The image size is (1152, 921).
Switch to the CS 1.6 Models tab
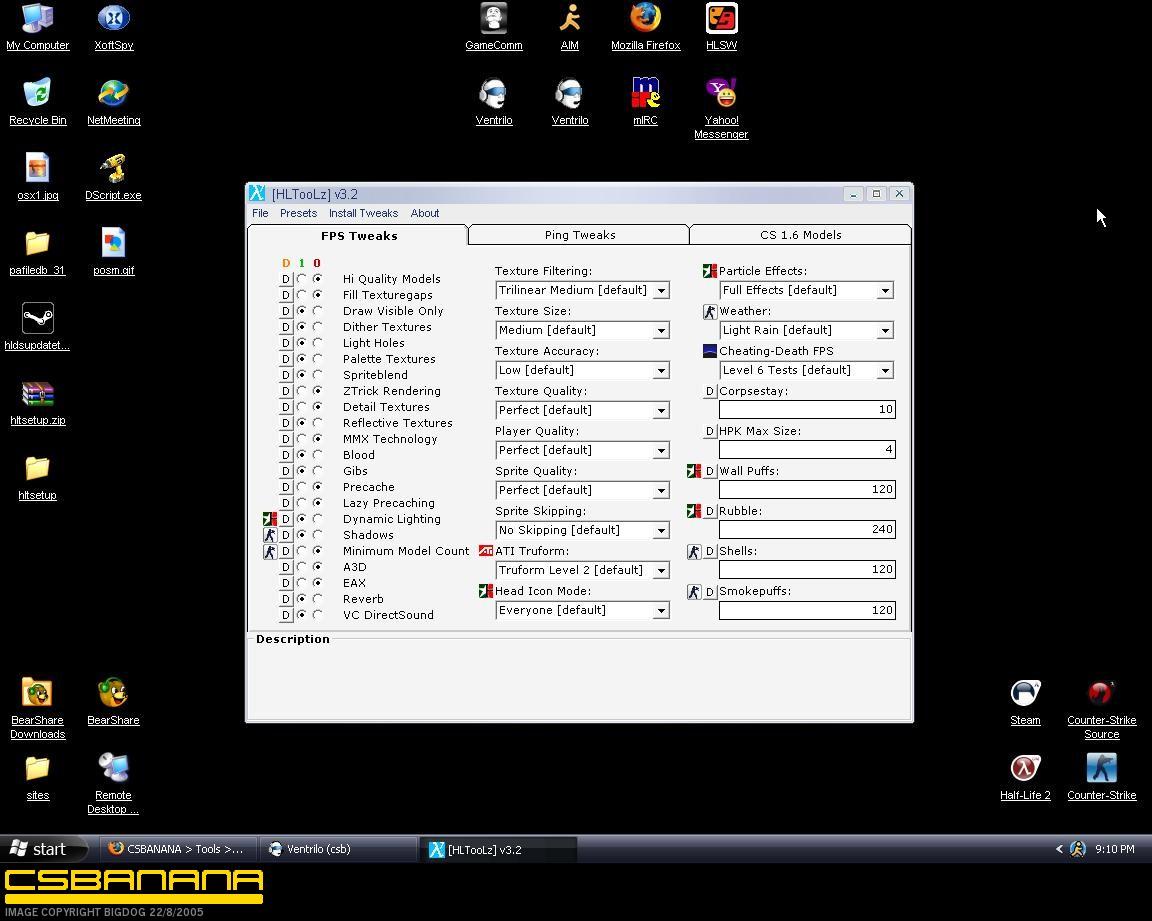click(x=801, y=235)
